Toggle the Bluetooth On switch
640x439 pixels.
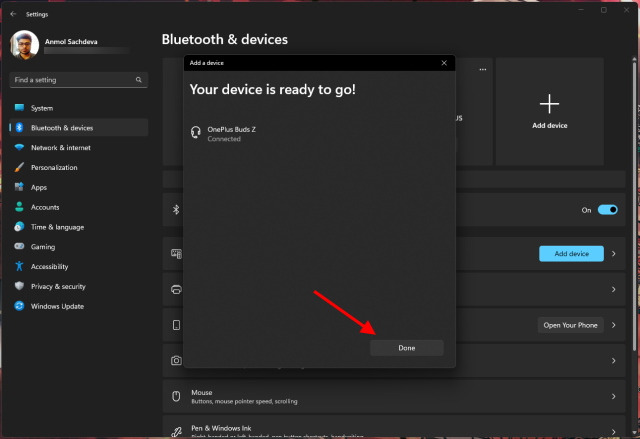(x=607, y=210)
